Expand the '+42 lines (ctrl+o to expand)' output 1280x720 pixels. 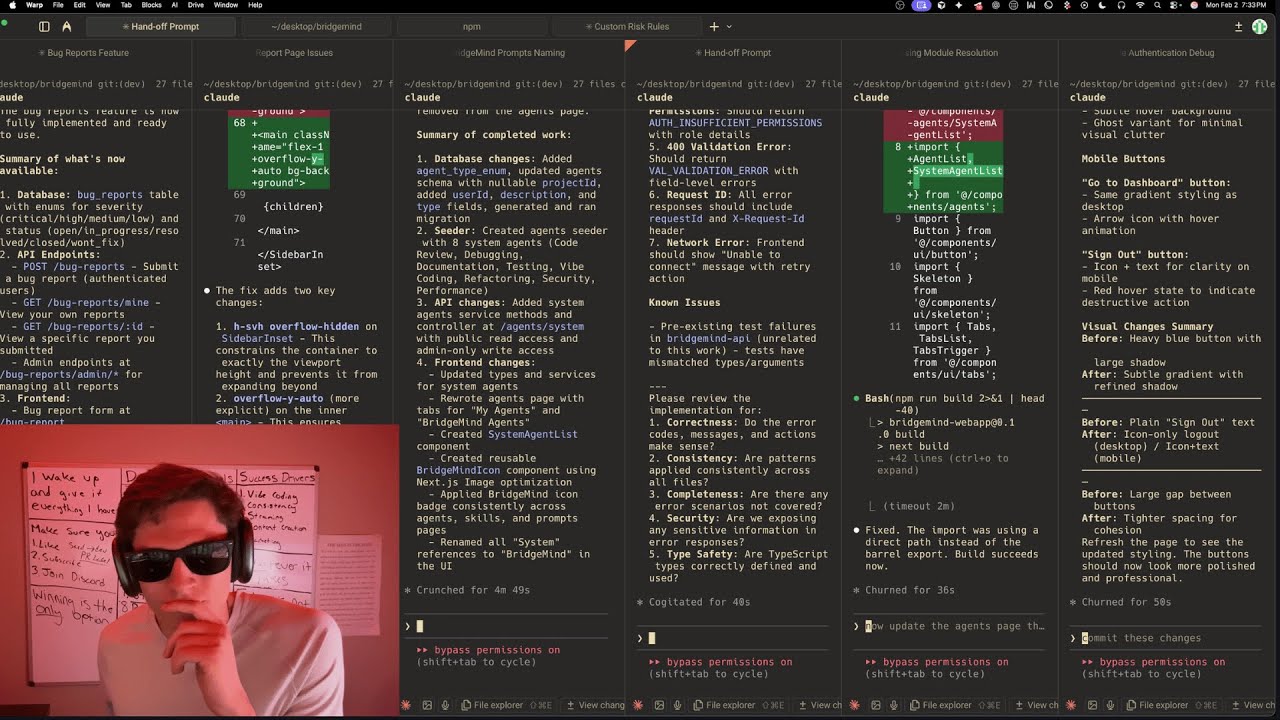pyautogui.click(x=942, y=464)
